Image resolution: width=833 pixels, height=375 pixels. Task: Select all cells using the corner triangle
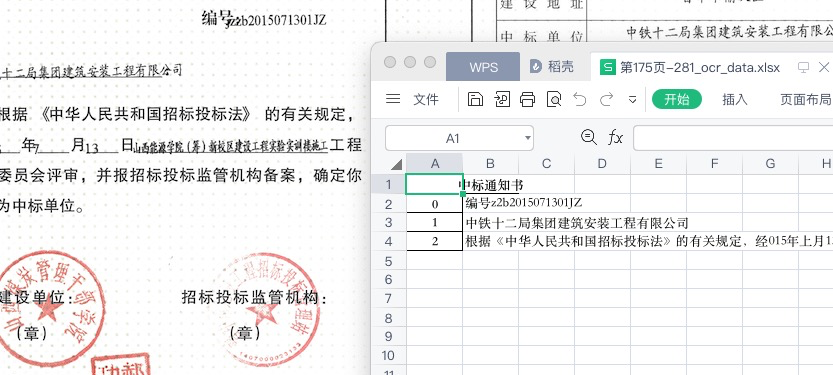(x=396, y=164)
